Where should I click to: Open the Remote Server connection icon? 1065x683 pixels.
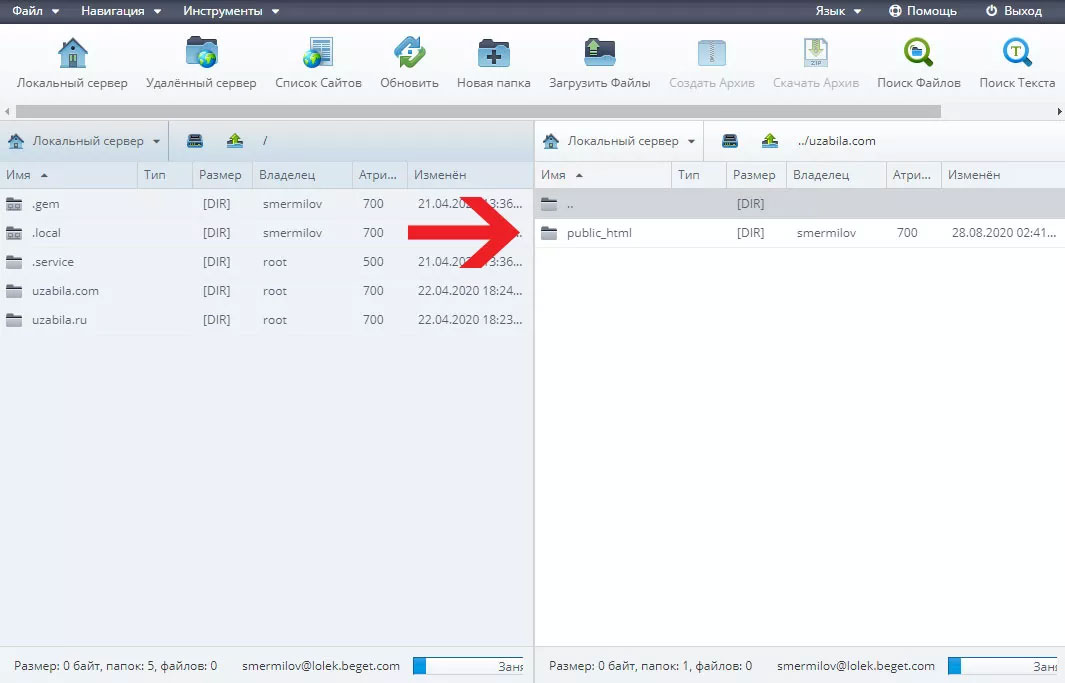201,53
